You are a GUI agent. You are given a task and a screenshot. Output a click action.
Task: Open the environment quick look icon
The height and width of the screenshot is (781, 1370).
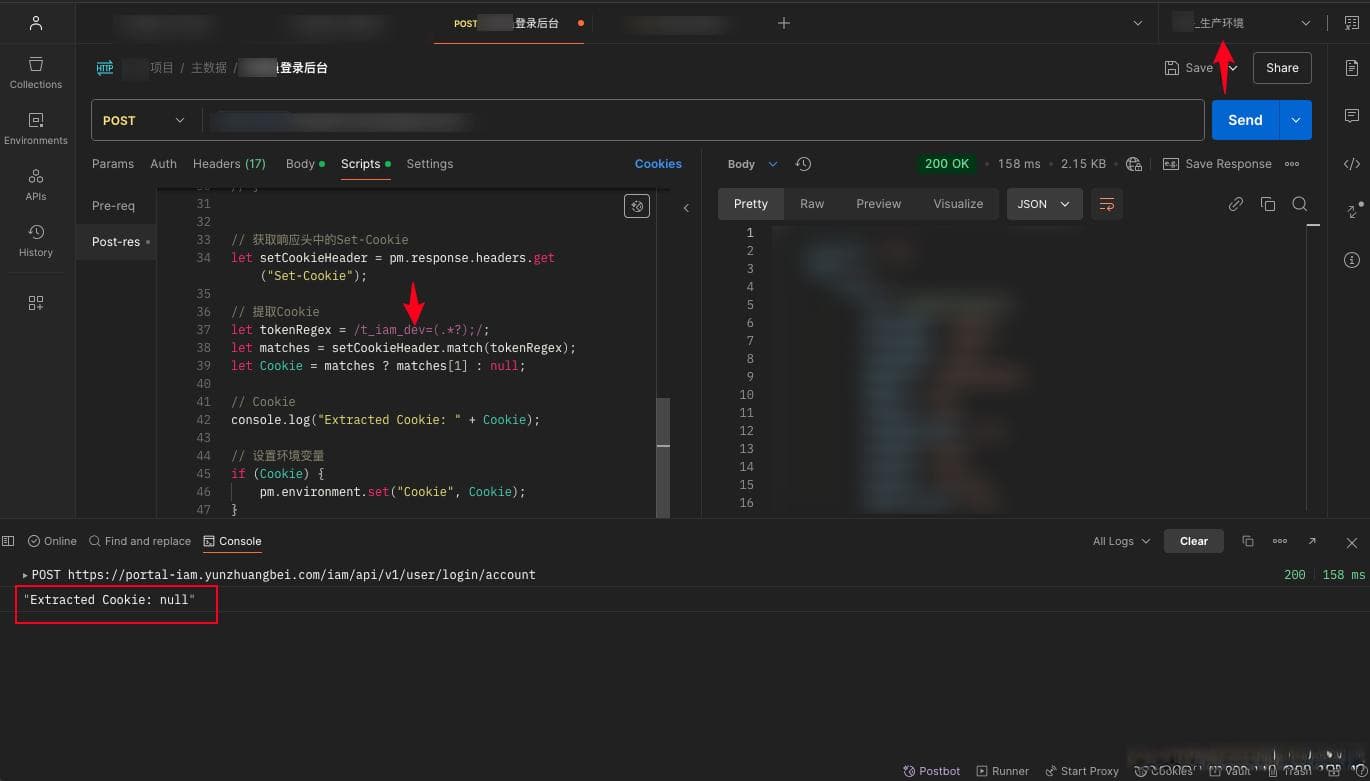pos(1352,23)
